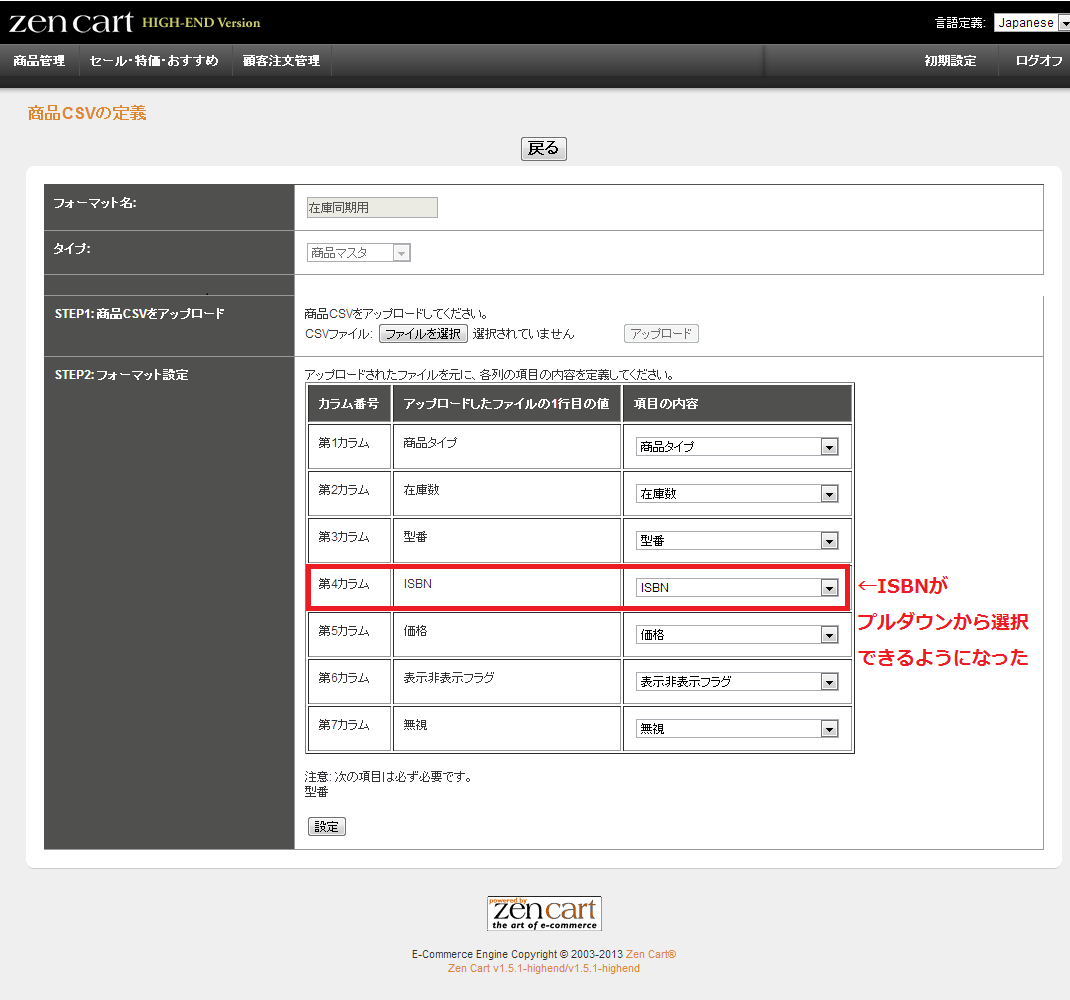The height and width of the screenshot is (1000, 1070).
Task: Click the ファイルを選択 file chooser button
Action: click(x=423, y=334)
